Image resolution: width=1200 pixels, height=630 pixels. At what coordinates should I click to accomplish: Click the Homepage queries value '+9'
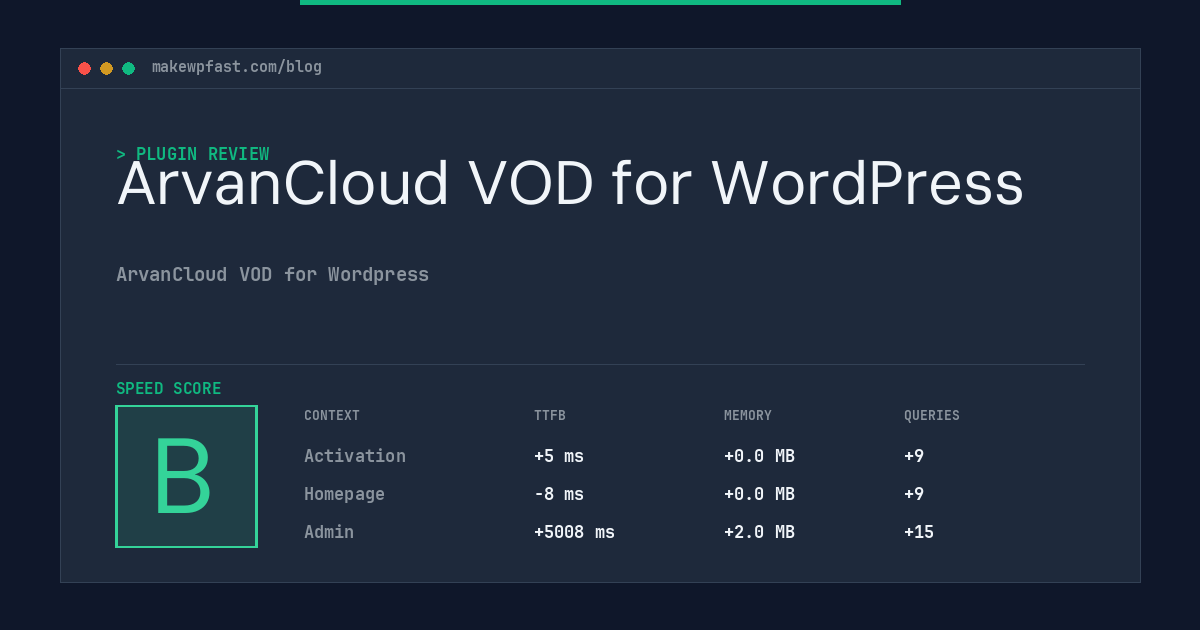click(914, 494)
